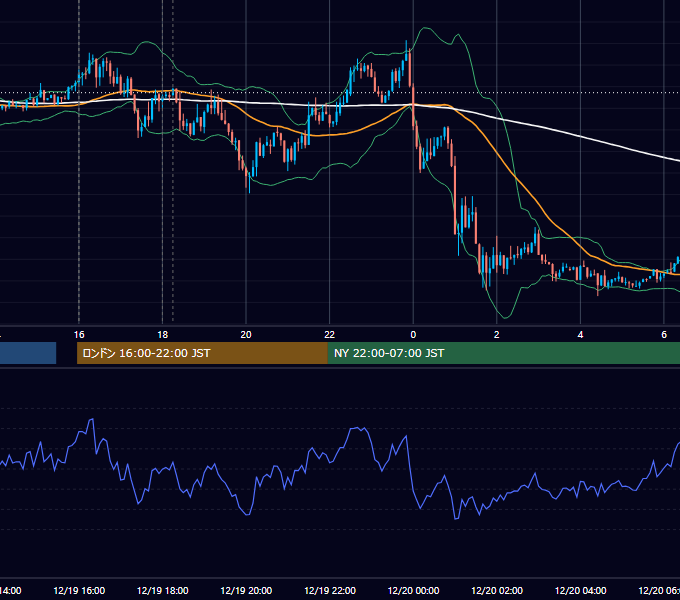Click the blue session bar before ロンドン
680x600 pixels.
pyautogui.click(x=28, y=353)
